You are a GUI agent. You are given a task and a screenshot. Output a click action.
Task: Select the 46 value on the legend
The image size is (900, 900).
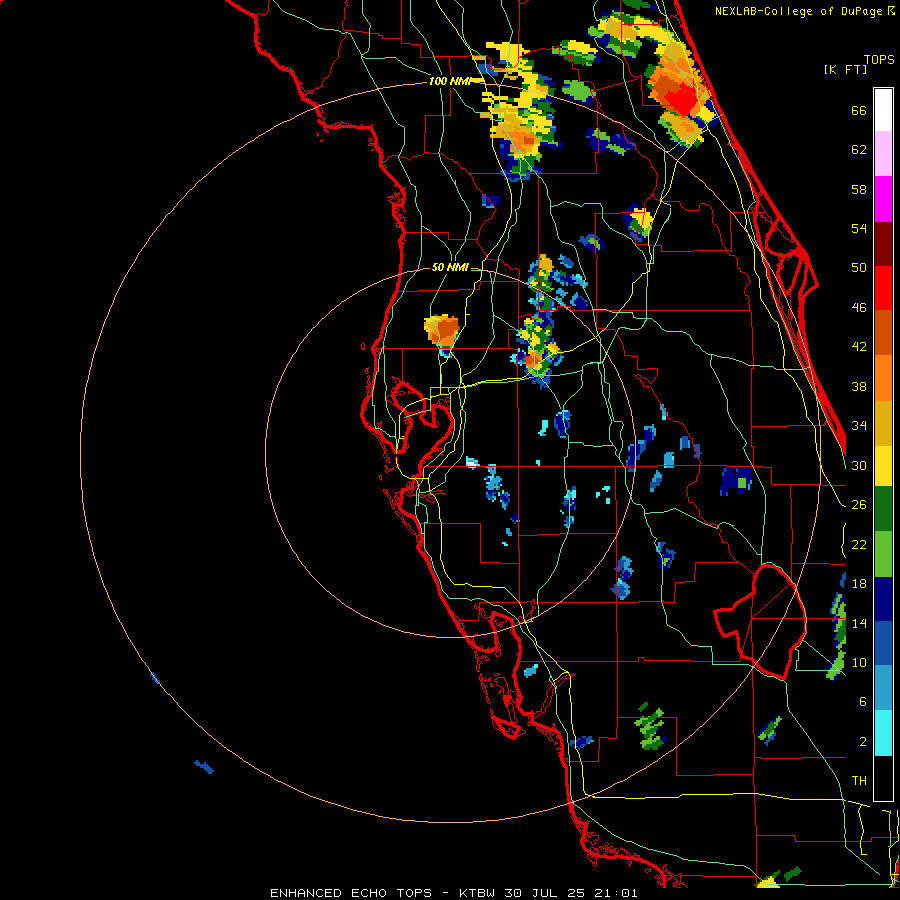859,308
